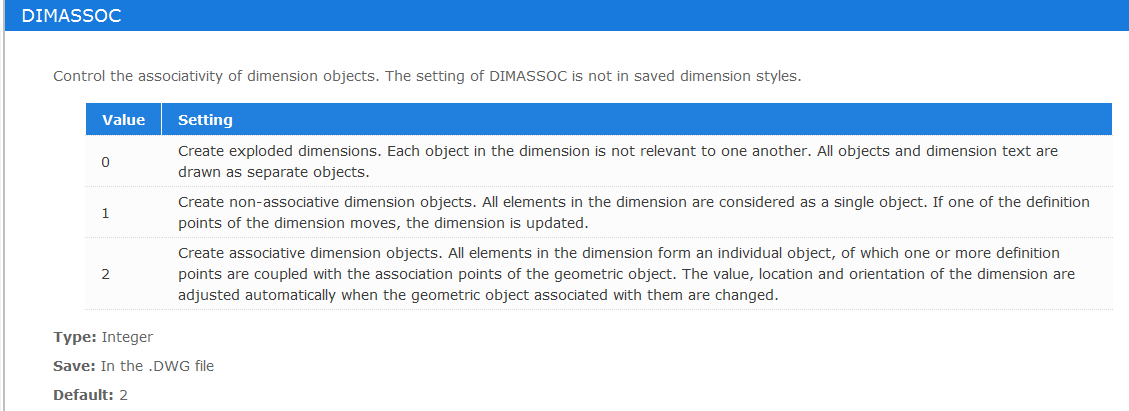Click the bold Type label
The image size is (1129, 411).
click(x=76, y=336)
